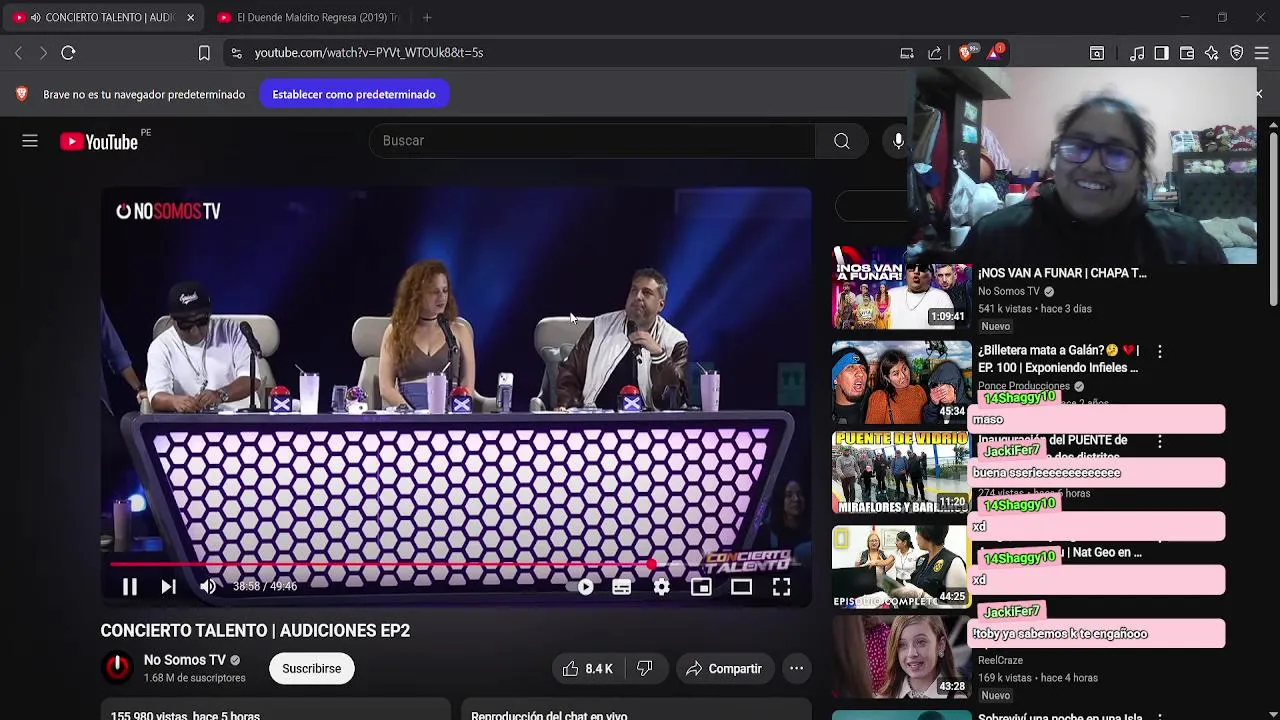Click the address bar URL
The image size is (1280, 720).
369,53
